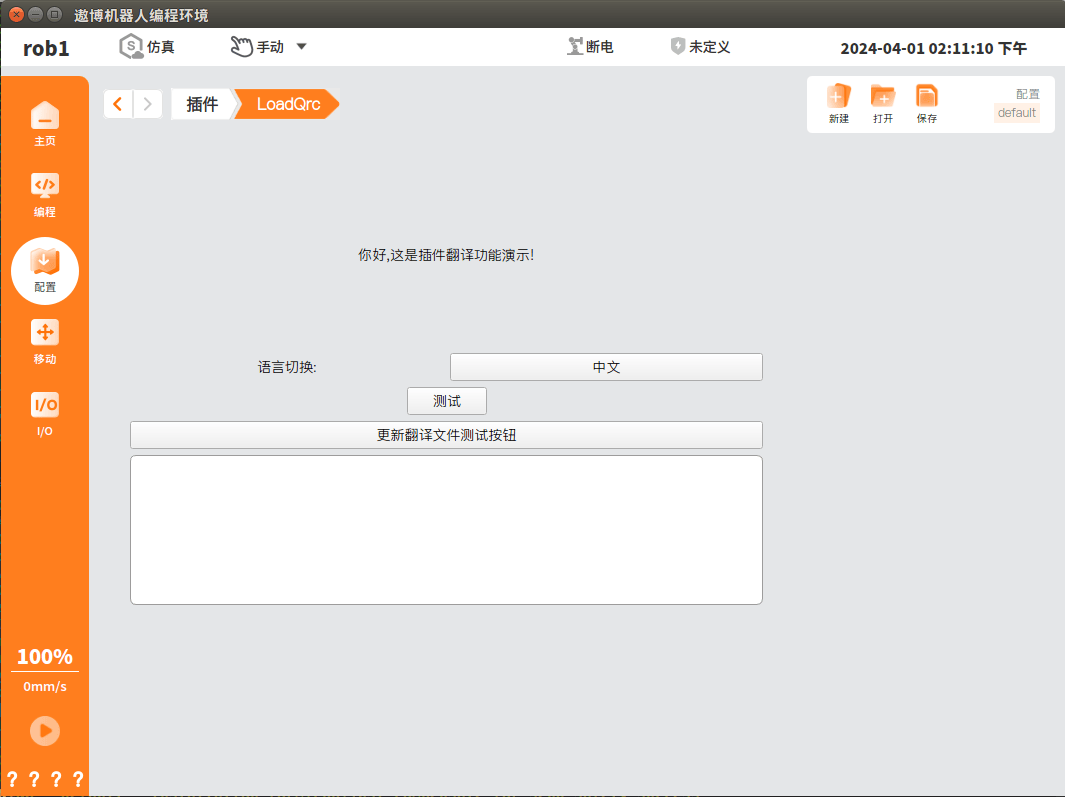Select the 插件 breadcrumb tab

click(202, 104)
